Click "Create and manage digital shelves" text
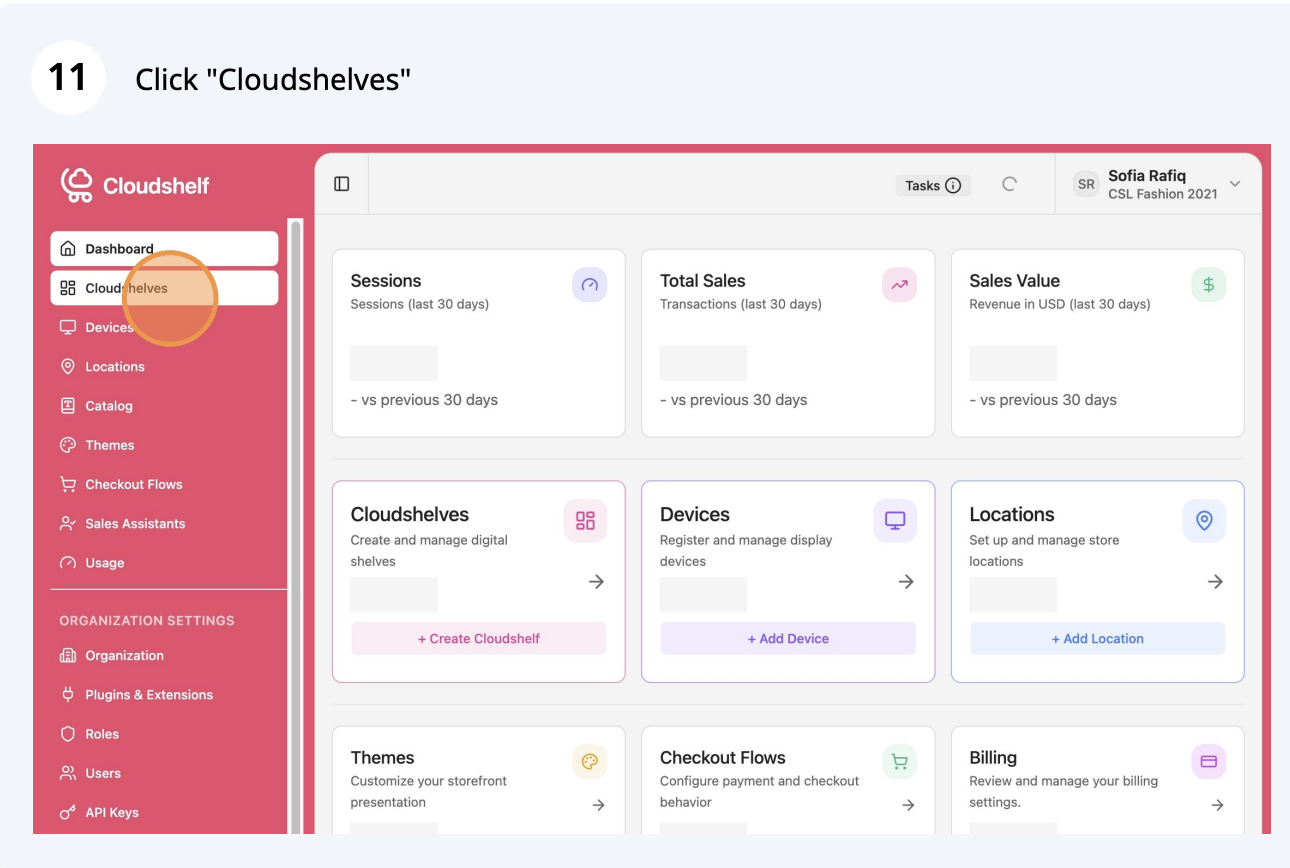The height and width of the screenshot is (868, 1290). coord(429,551)
